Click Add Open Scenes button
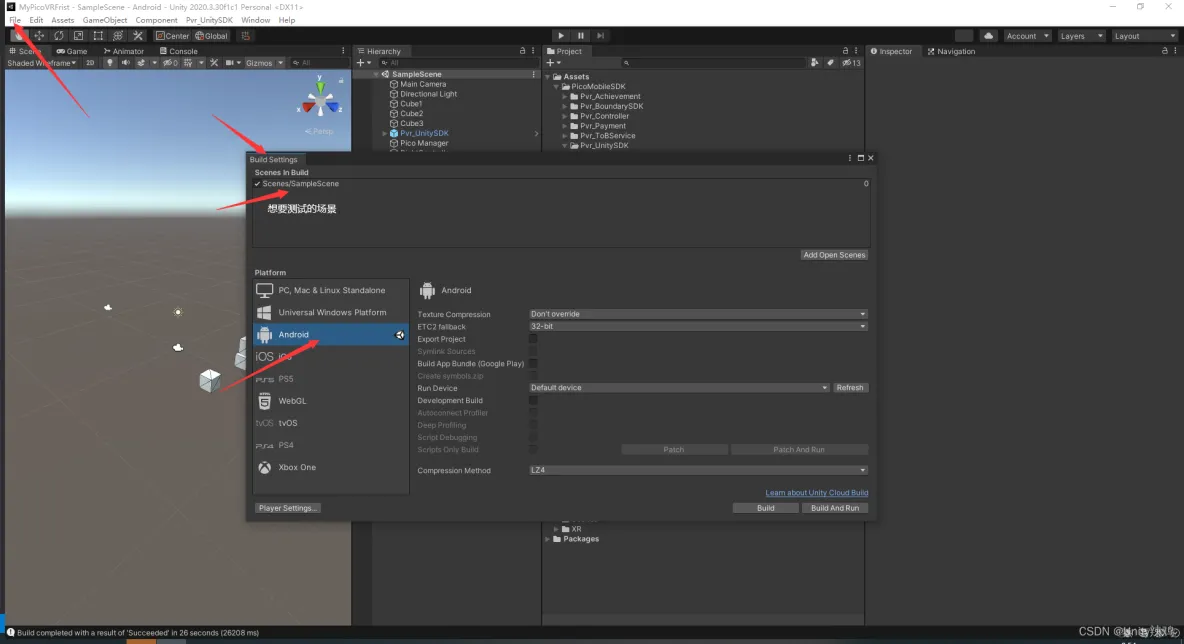This screenshot has height=644, width=1184. pyautogui.click(x=834, y=254)
